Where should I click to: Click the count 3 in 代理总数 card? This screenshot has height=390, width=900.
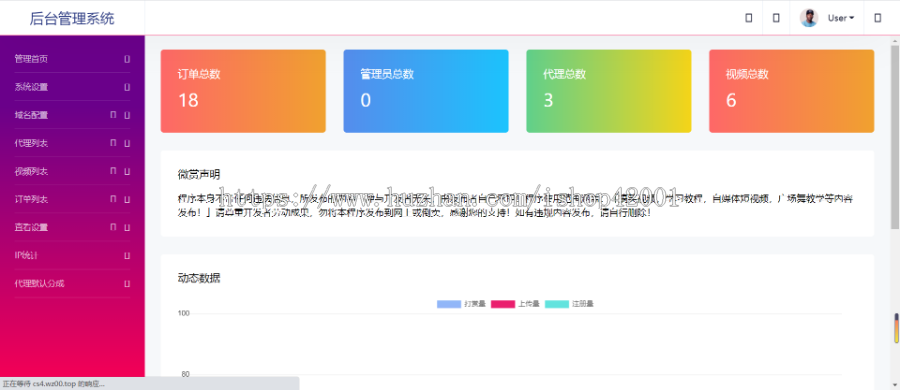(x=548, y=101)
